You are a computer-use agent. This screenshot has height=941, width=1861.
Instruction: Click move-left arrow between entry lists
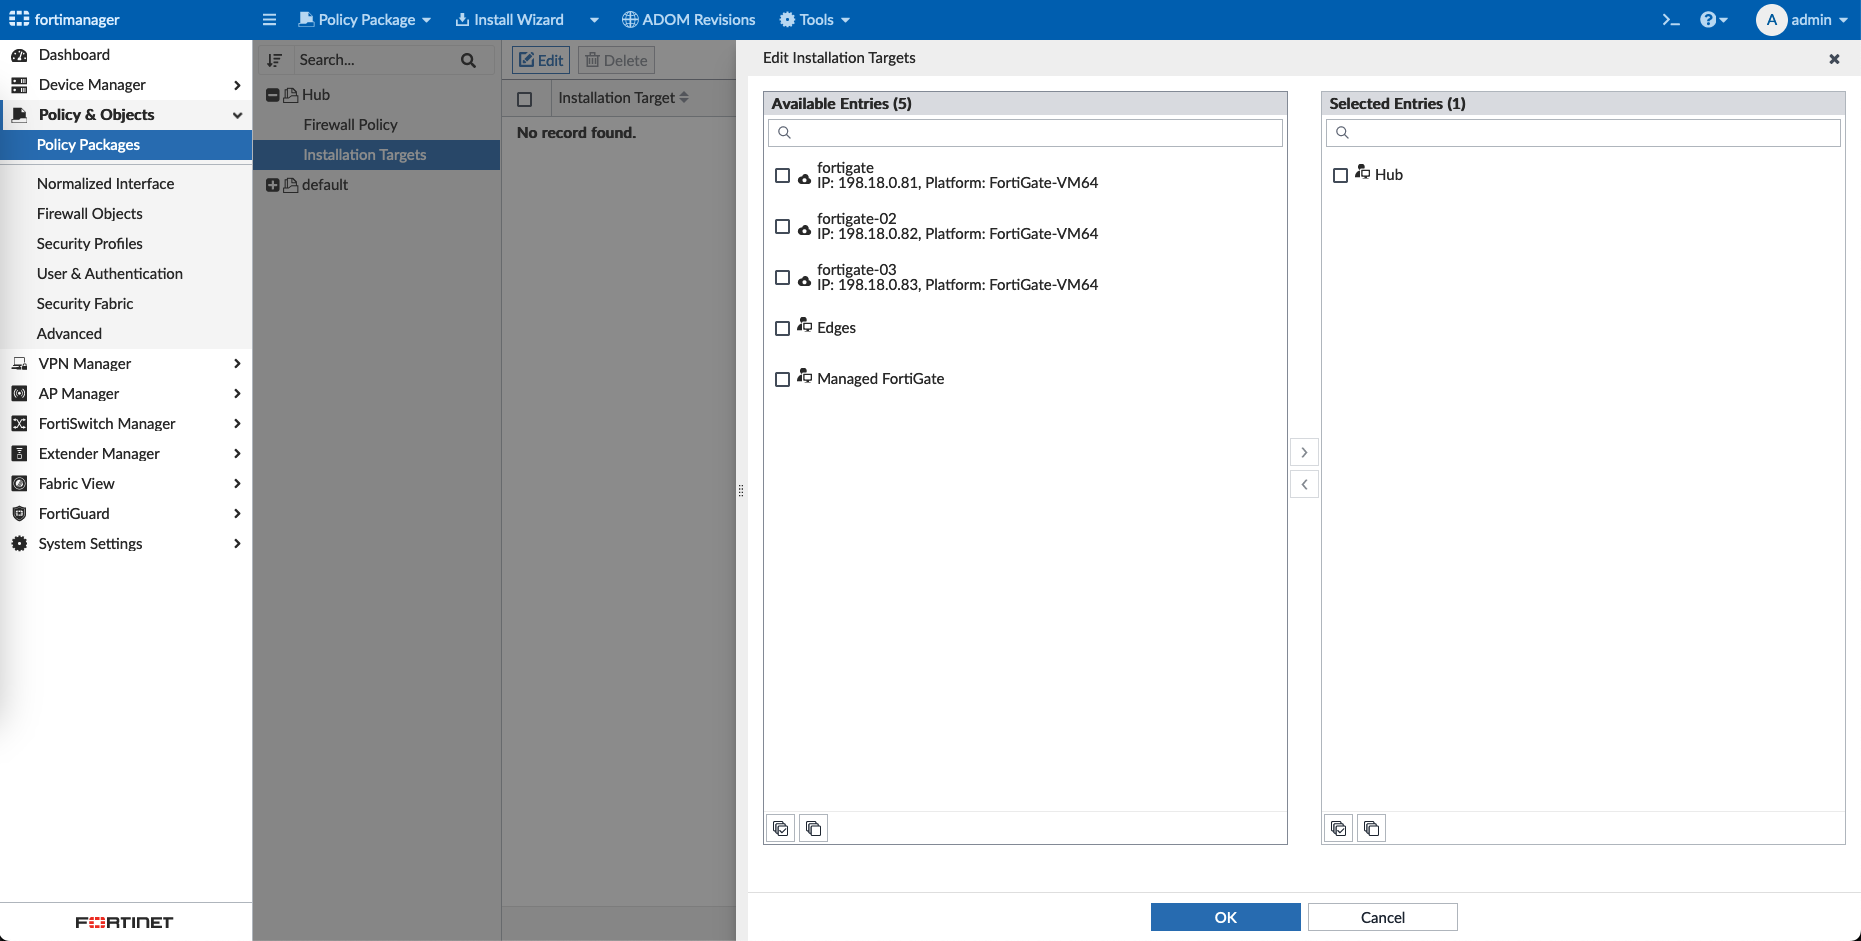click(1304, 485)
